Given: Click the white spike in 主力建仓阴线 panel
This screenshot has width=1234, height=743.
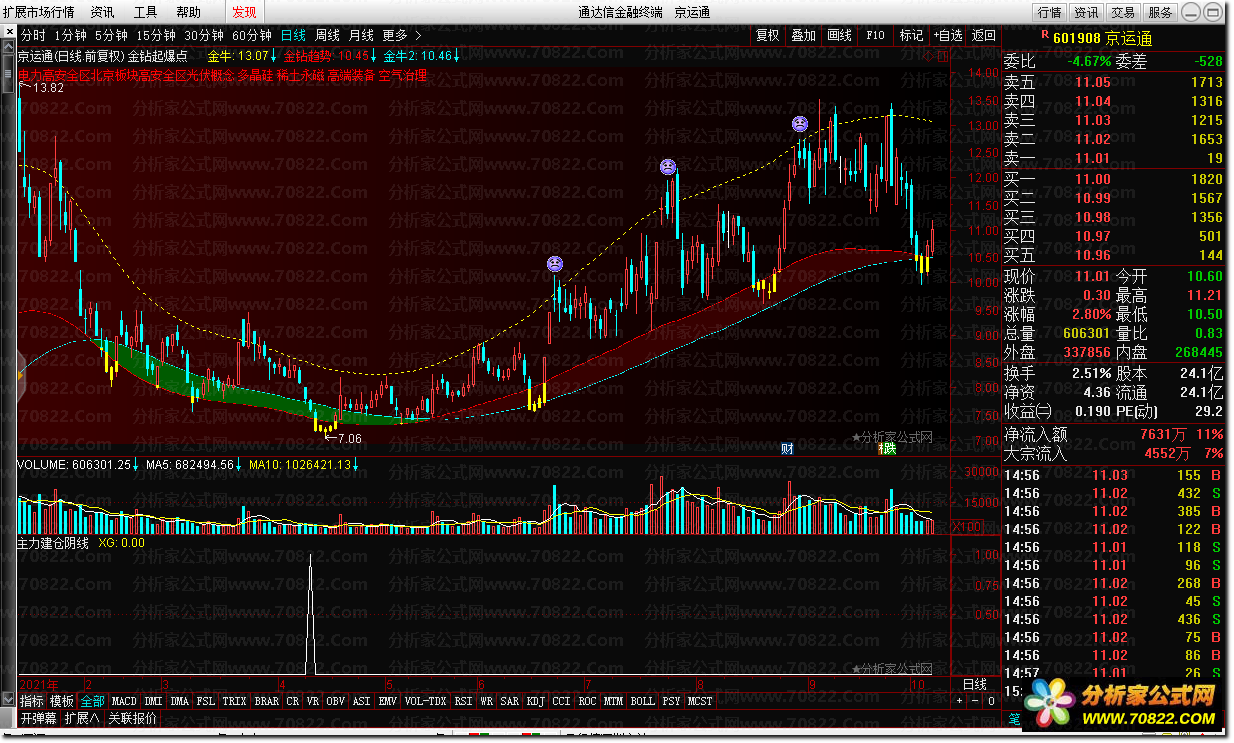Looking at the screenshot, I should pyautogui.click(x=310, y=615).
